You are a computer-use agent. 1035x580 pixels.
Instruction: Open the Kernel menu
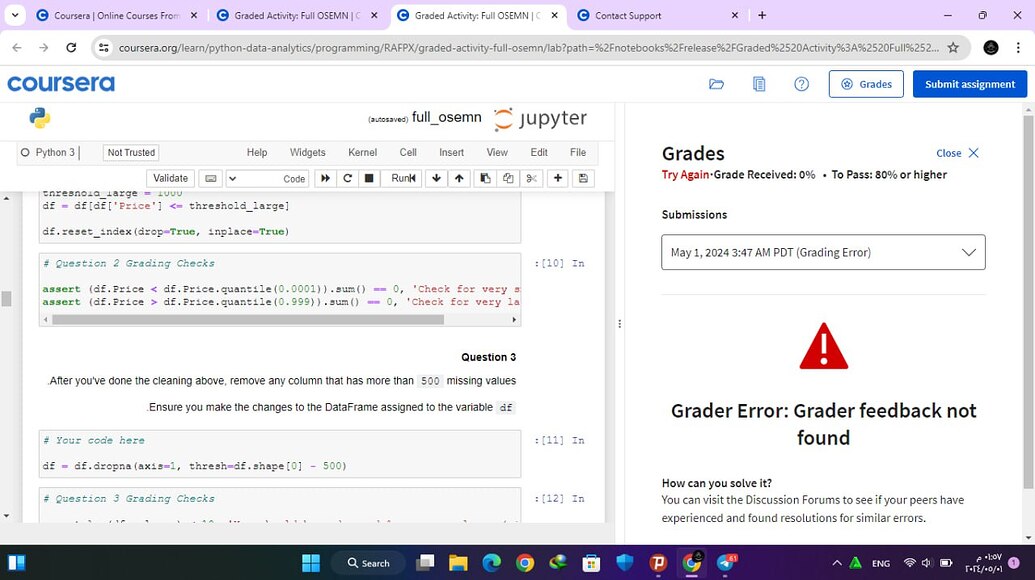tap(362, 152)
